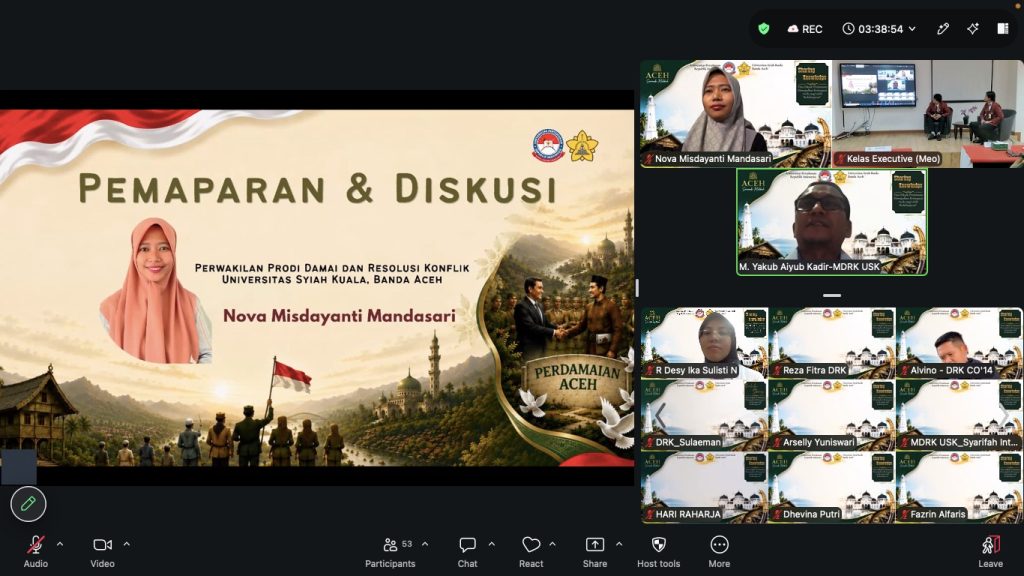Click the university logos on the slide

pyautogui.click(x=565, y=146)
